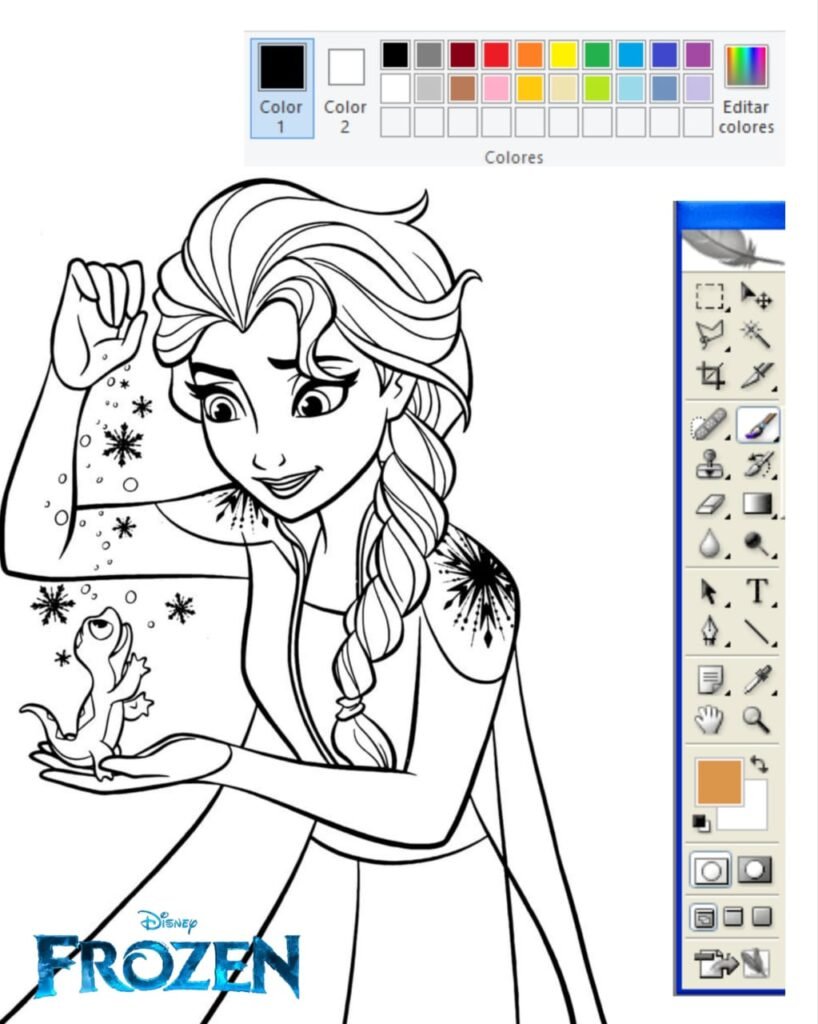Select the Eyedropper tool

758,679
